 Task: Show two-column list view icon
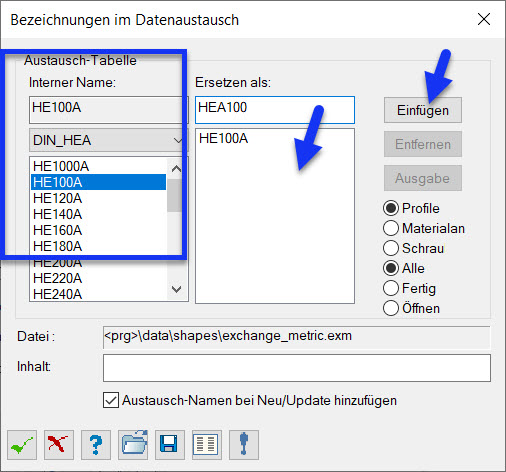[207, 445]
